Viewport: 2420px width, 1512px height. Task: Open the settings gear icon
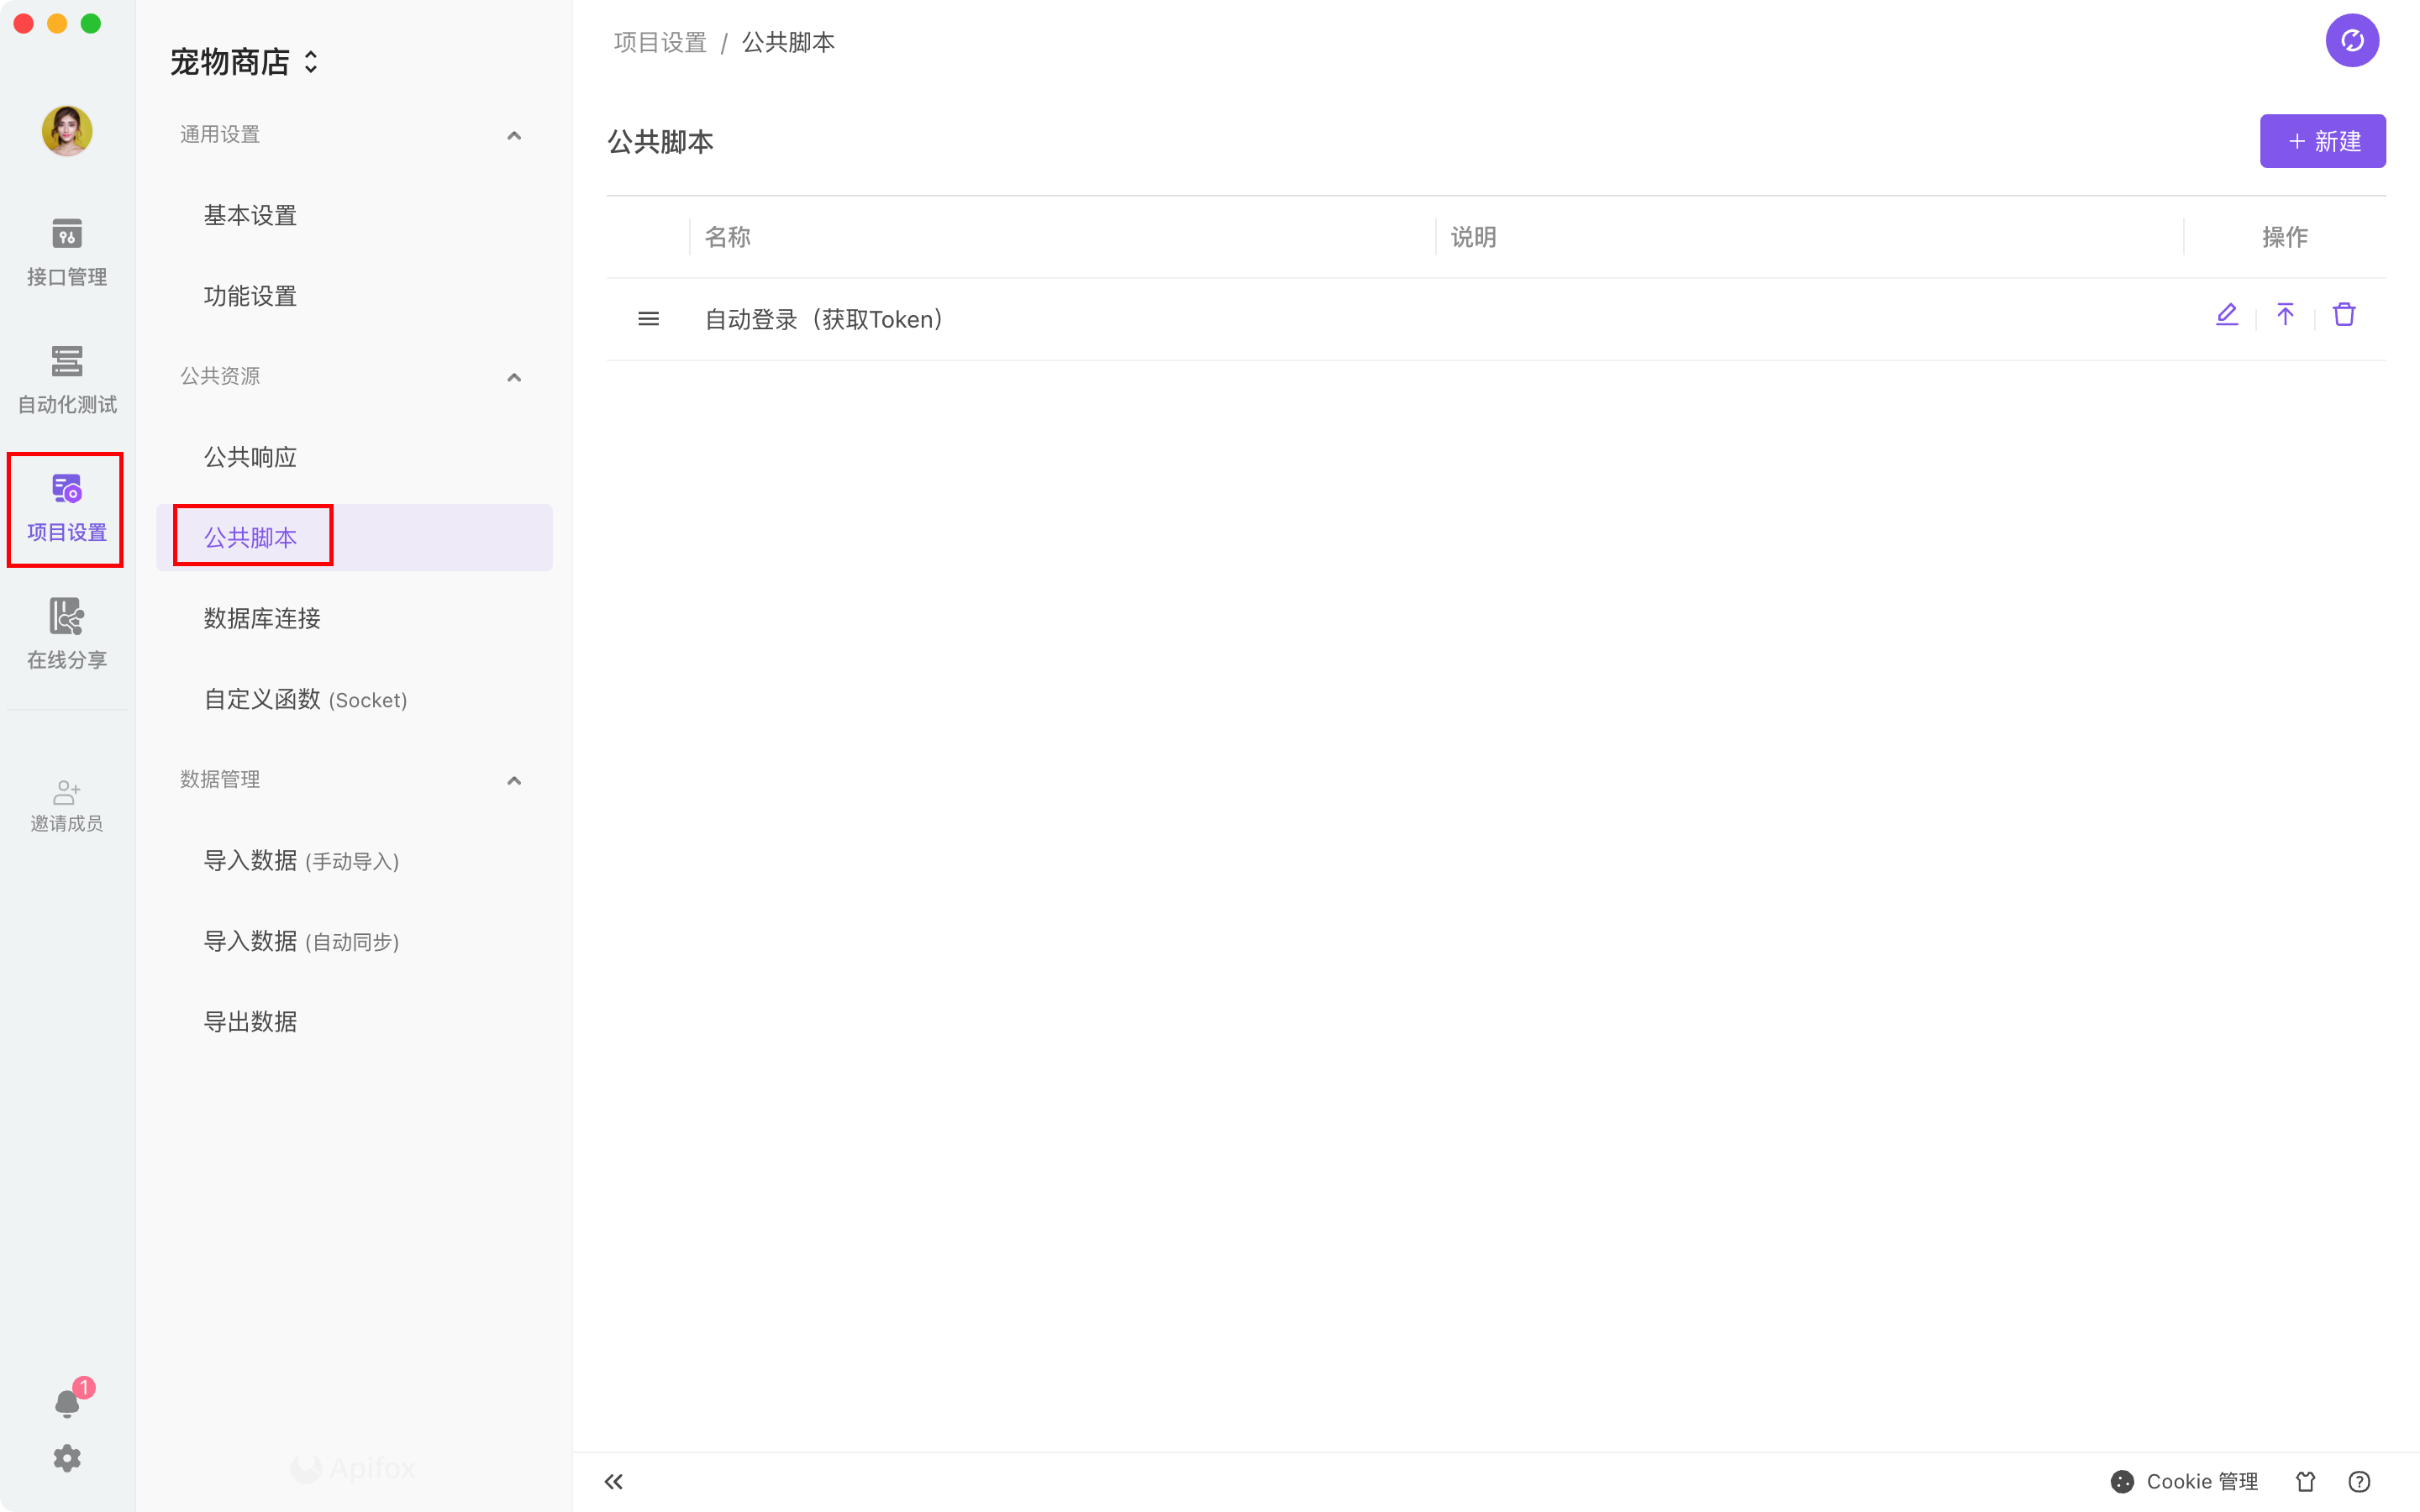67,1458
